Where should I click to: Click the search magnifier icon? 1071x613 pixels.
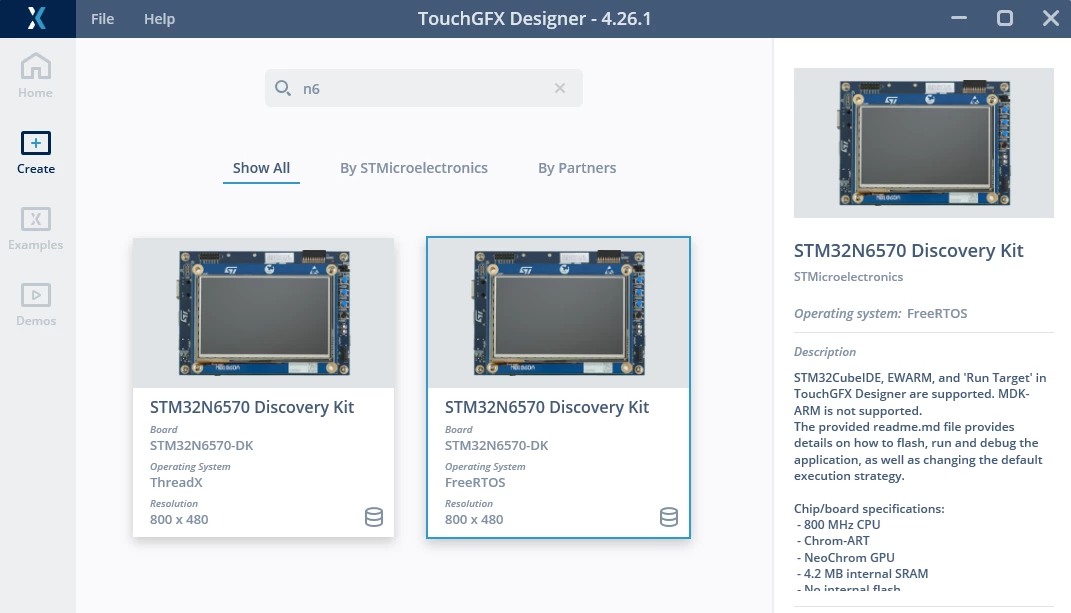point(283,88)
